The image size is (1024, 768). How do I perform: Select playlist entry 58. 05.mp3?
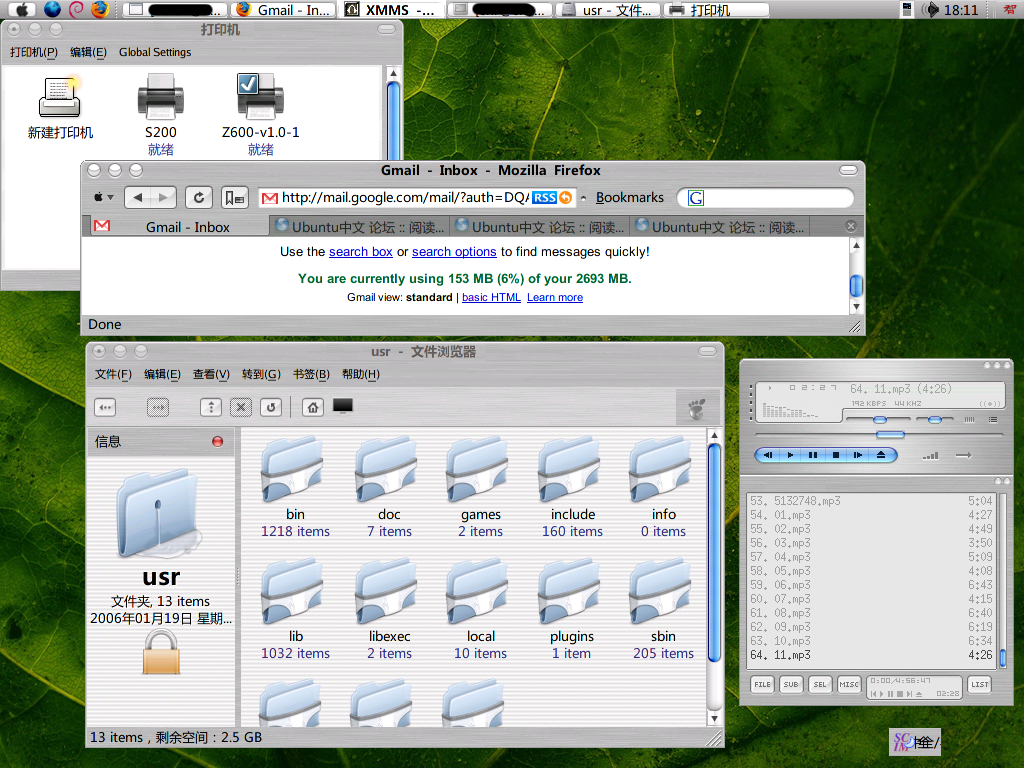click(871, 571)
